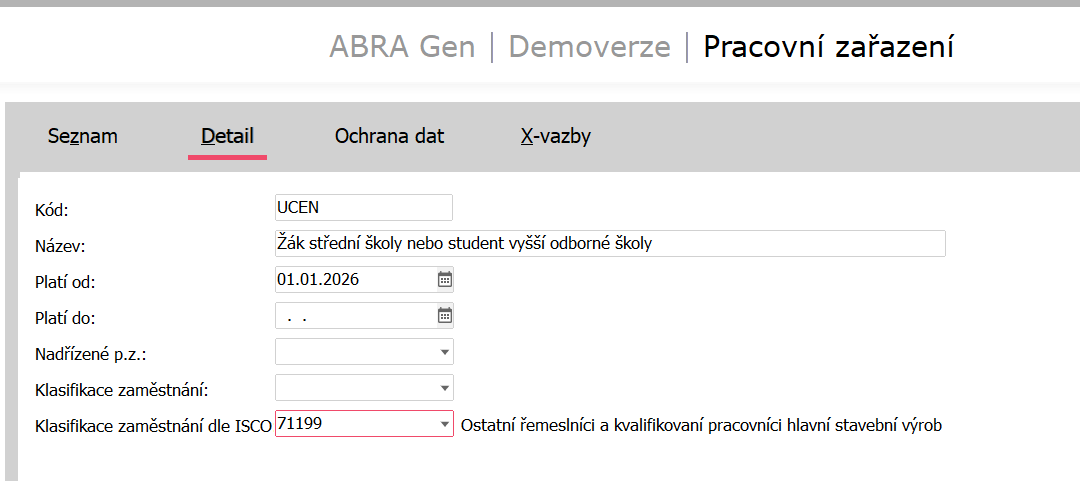Open the calendar picker for Platí do

pos(445,316)
